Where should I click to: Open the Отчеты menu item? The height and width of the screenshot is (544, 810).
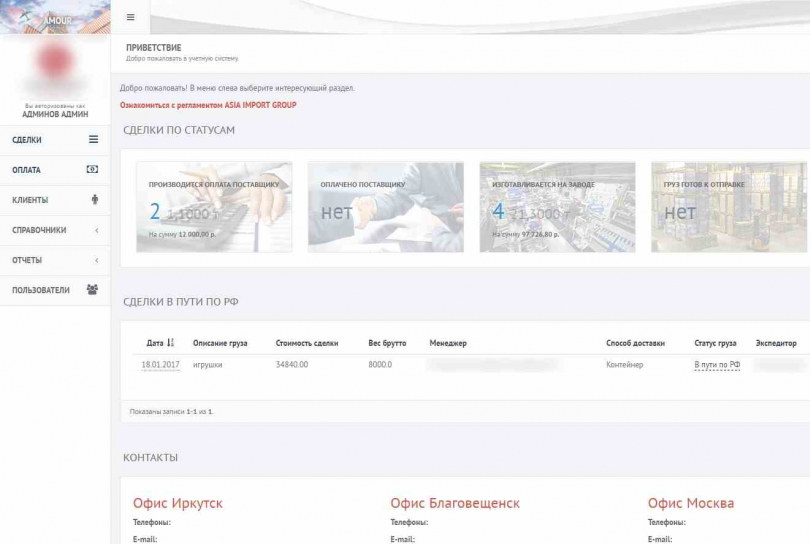click(55, 260)
